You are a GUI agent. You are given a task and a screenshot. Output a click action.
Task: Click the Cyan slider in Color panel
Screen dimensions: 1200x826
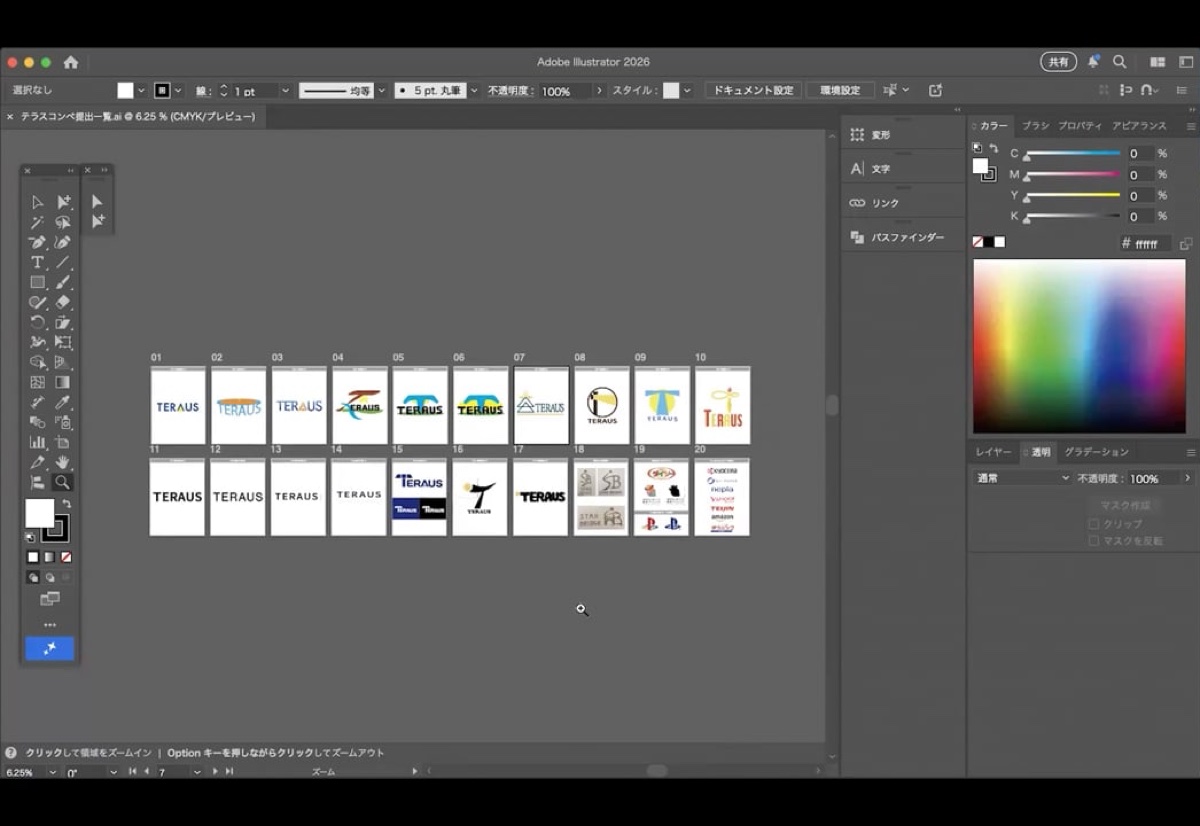(1072, 154)
